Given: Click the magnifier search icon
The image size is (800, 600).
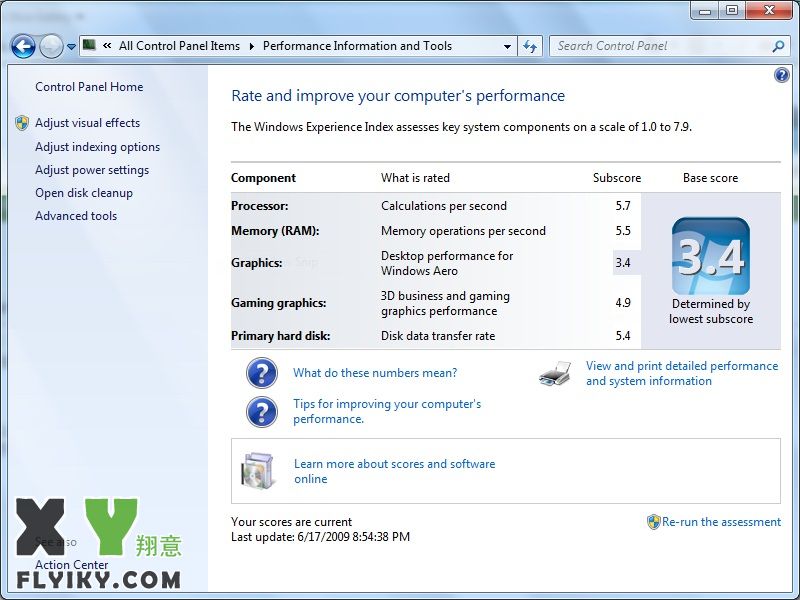Looking at the screenshot, I should tap(778, 46).
